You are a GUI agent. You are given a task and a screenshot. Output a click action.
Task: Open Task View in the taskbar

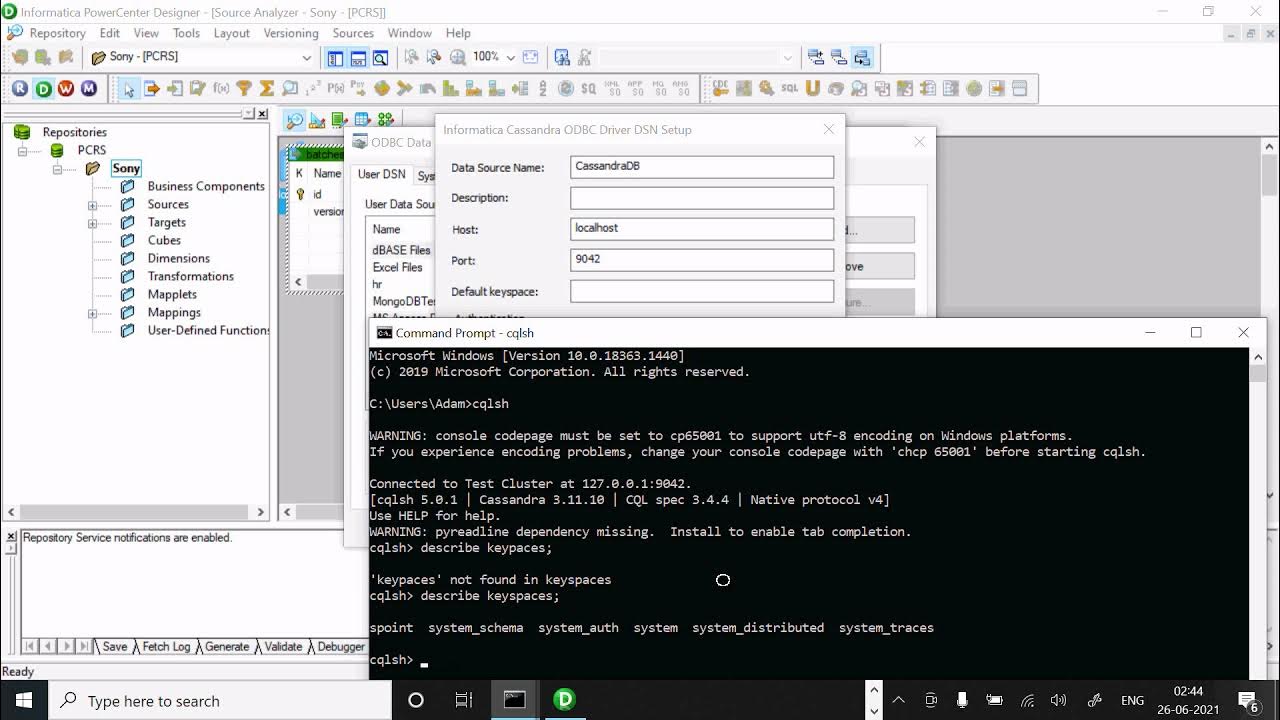pyautogui.click(x=464, y=700)
